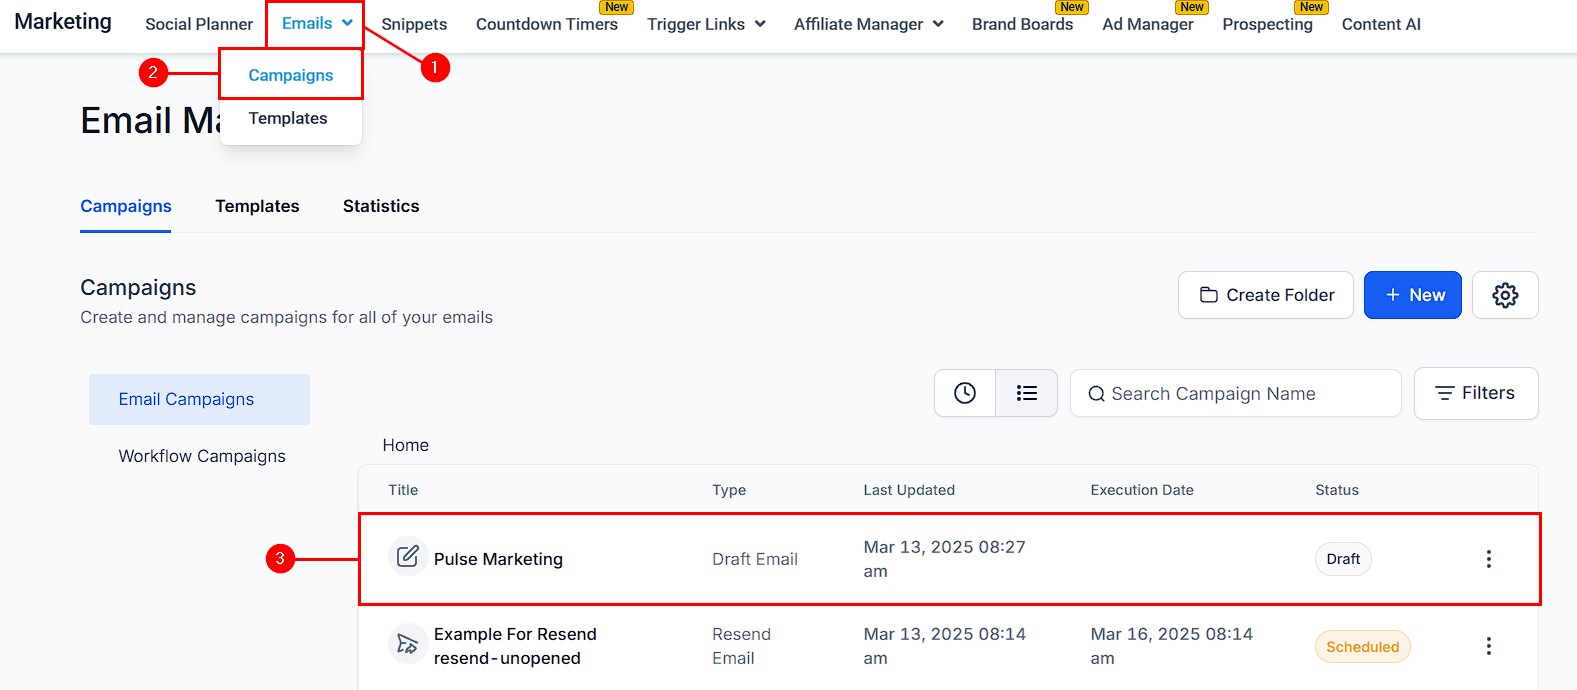Switch to the Statistics tab

point(381,206)
